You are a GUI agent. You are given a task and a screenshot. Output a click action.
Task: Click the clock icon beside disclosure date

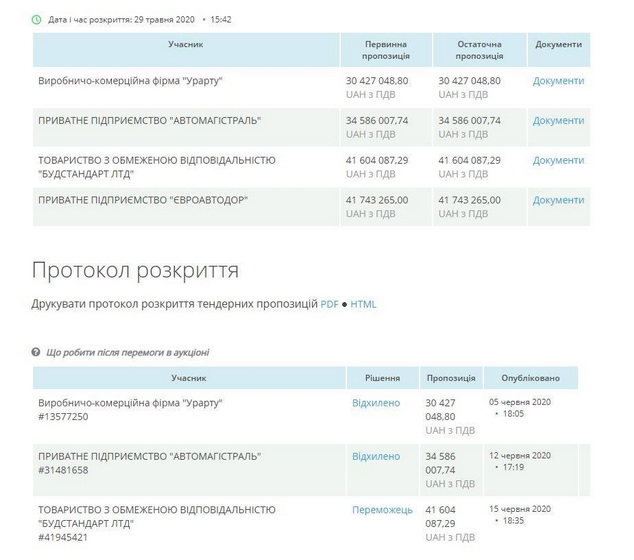[x=37, y=19]
